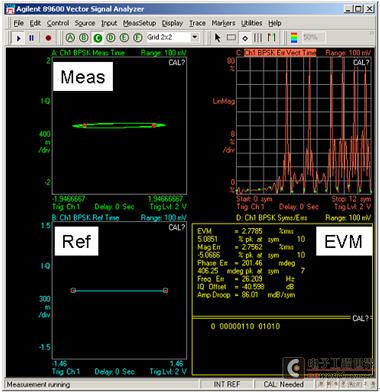Pause the running measurement

tap(32, 38)
